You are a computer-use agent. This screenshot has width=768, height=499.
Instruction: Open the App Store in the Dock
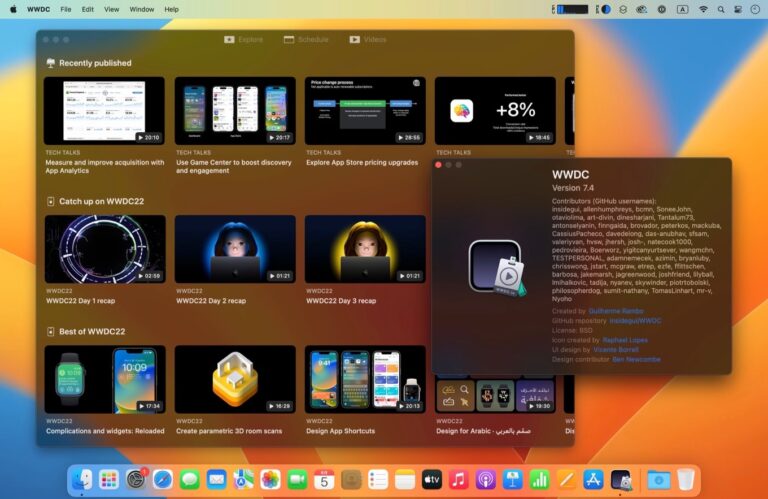coord(594,479)
